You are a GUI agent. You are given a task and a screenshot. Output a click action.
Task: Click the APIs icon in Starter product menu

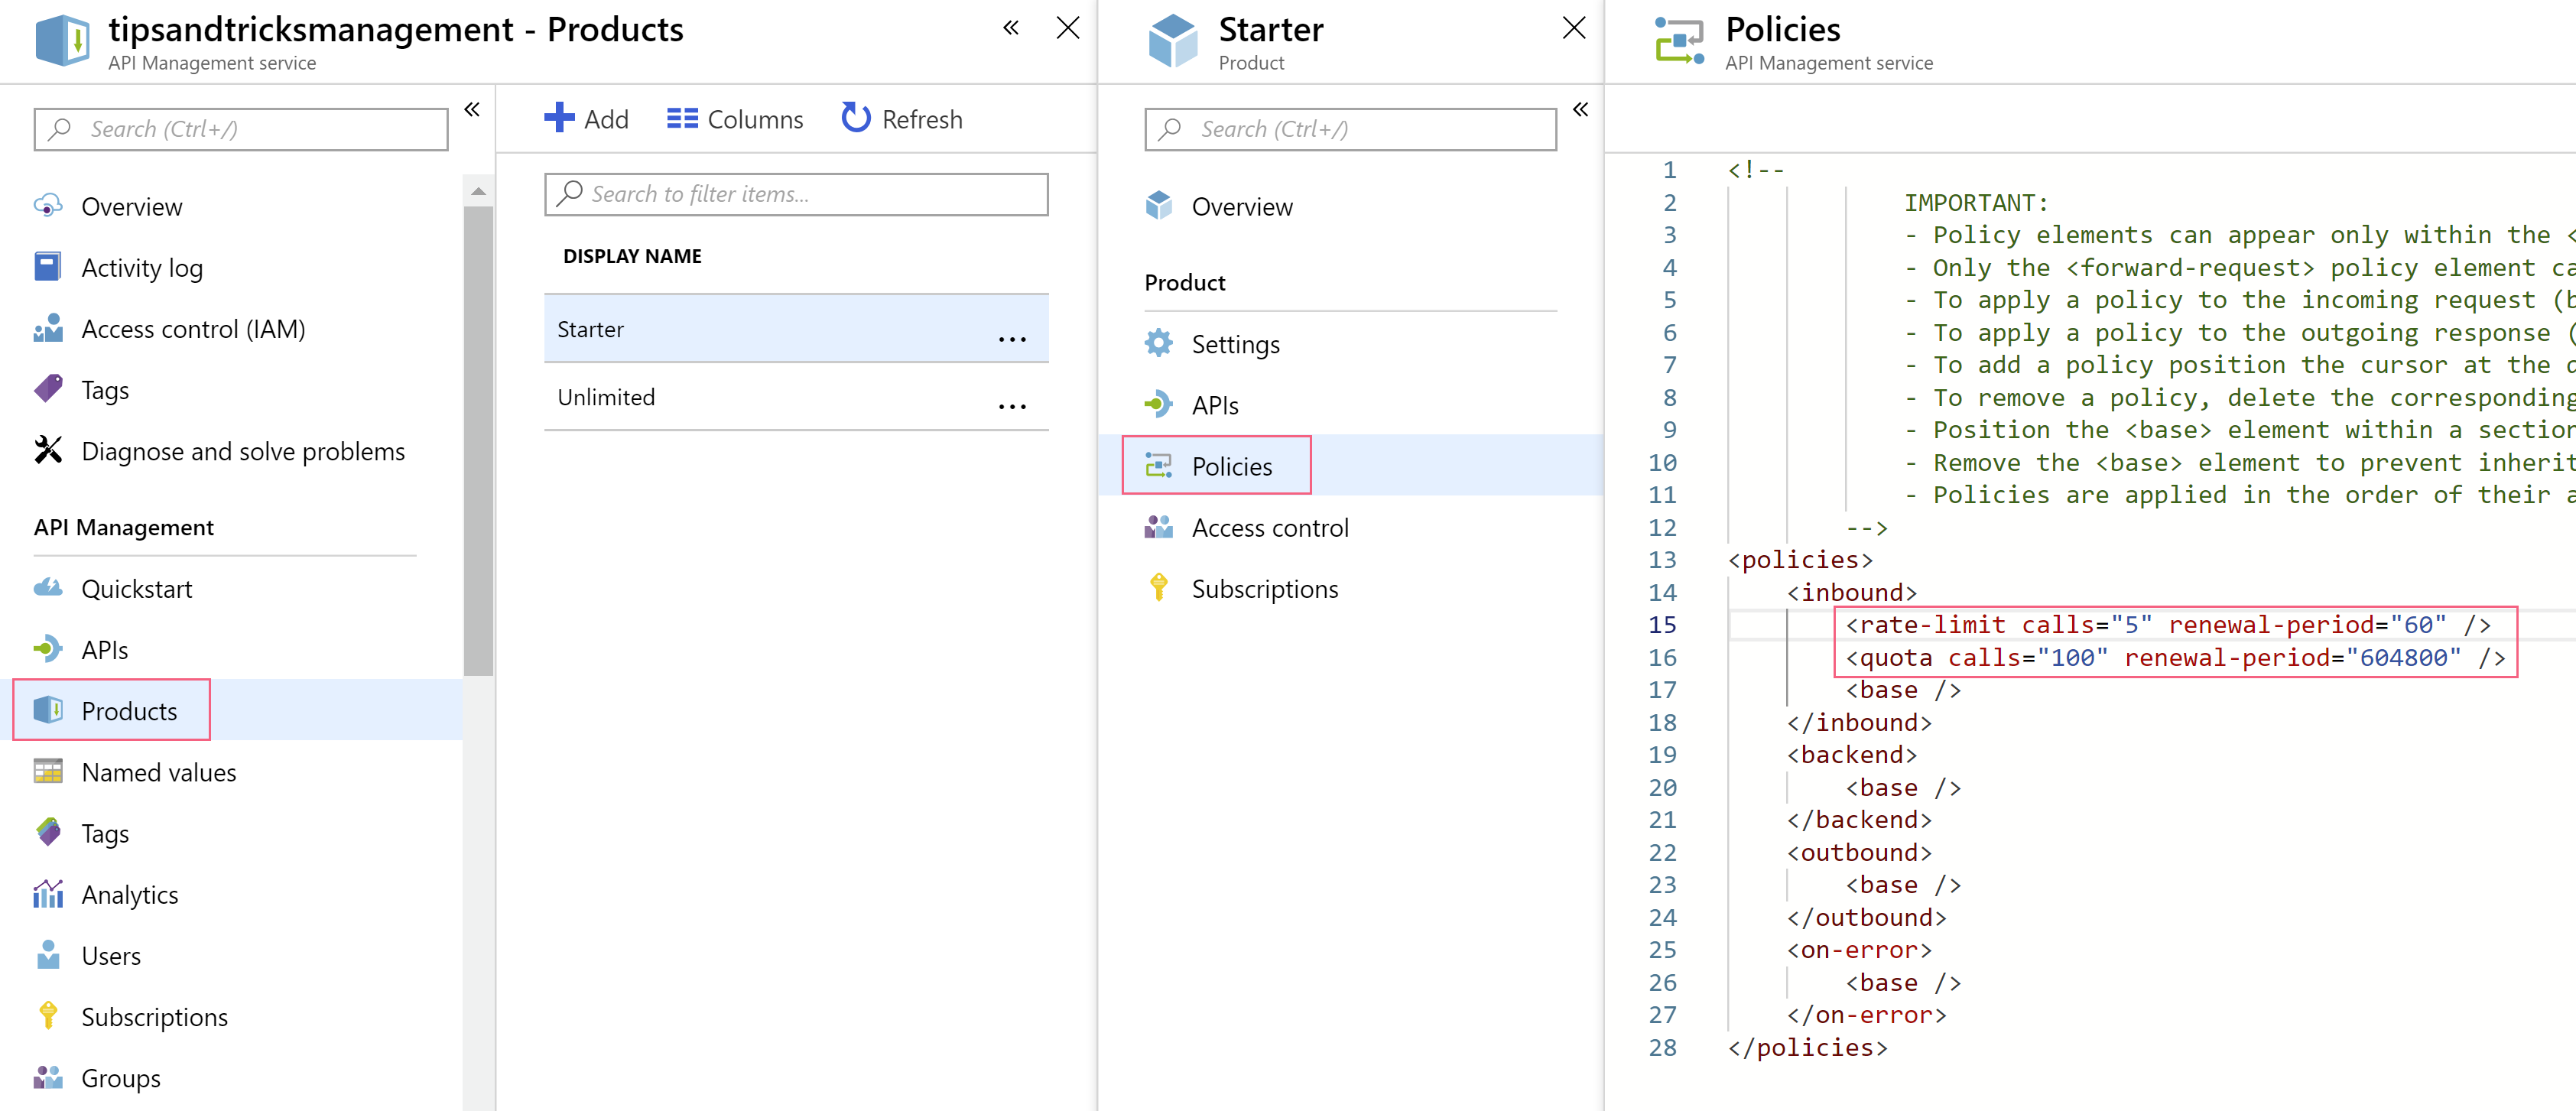click(x=1158, y=404)
